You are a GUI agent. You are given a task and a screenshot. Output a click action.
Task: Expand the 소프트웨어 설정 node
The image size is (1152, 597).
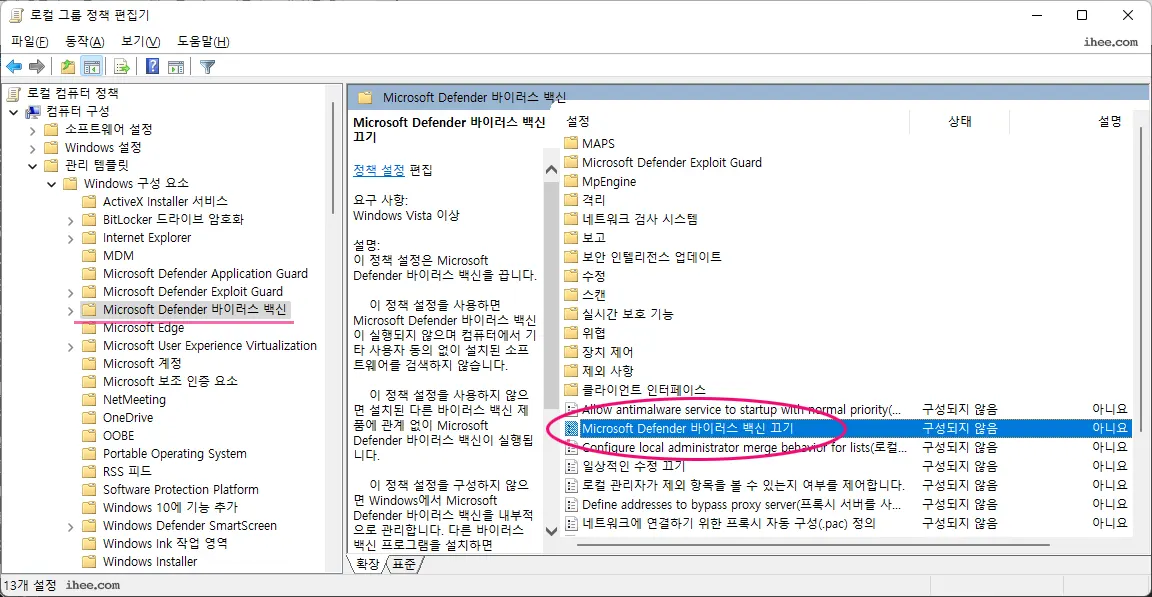(x=32, y=130)
